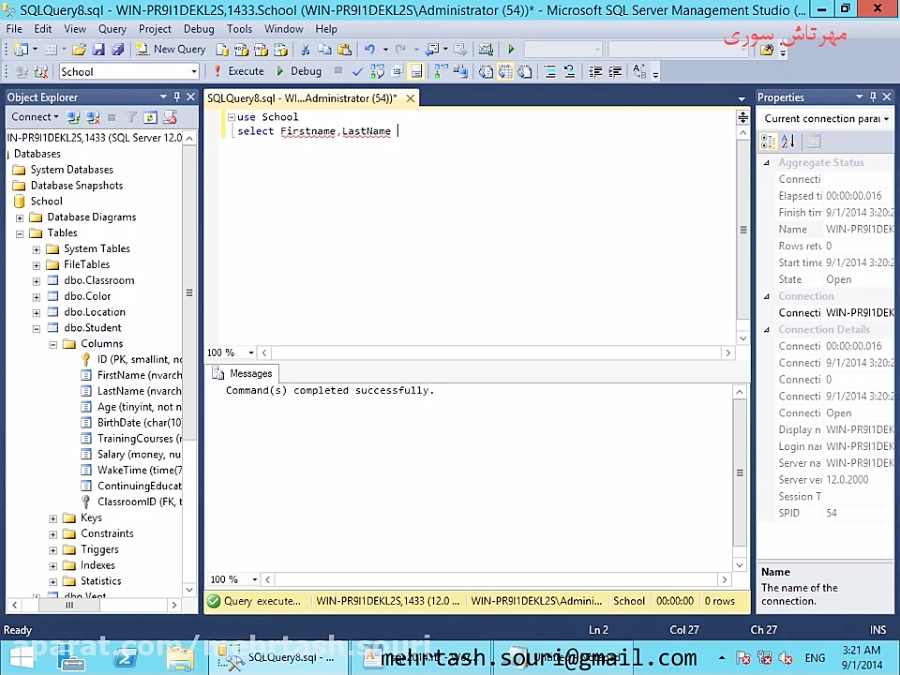Click the Execute button
Image resolution: width=900 pixels, height=675 pixels.
(x=239, y=71)
